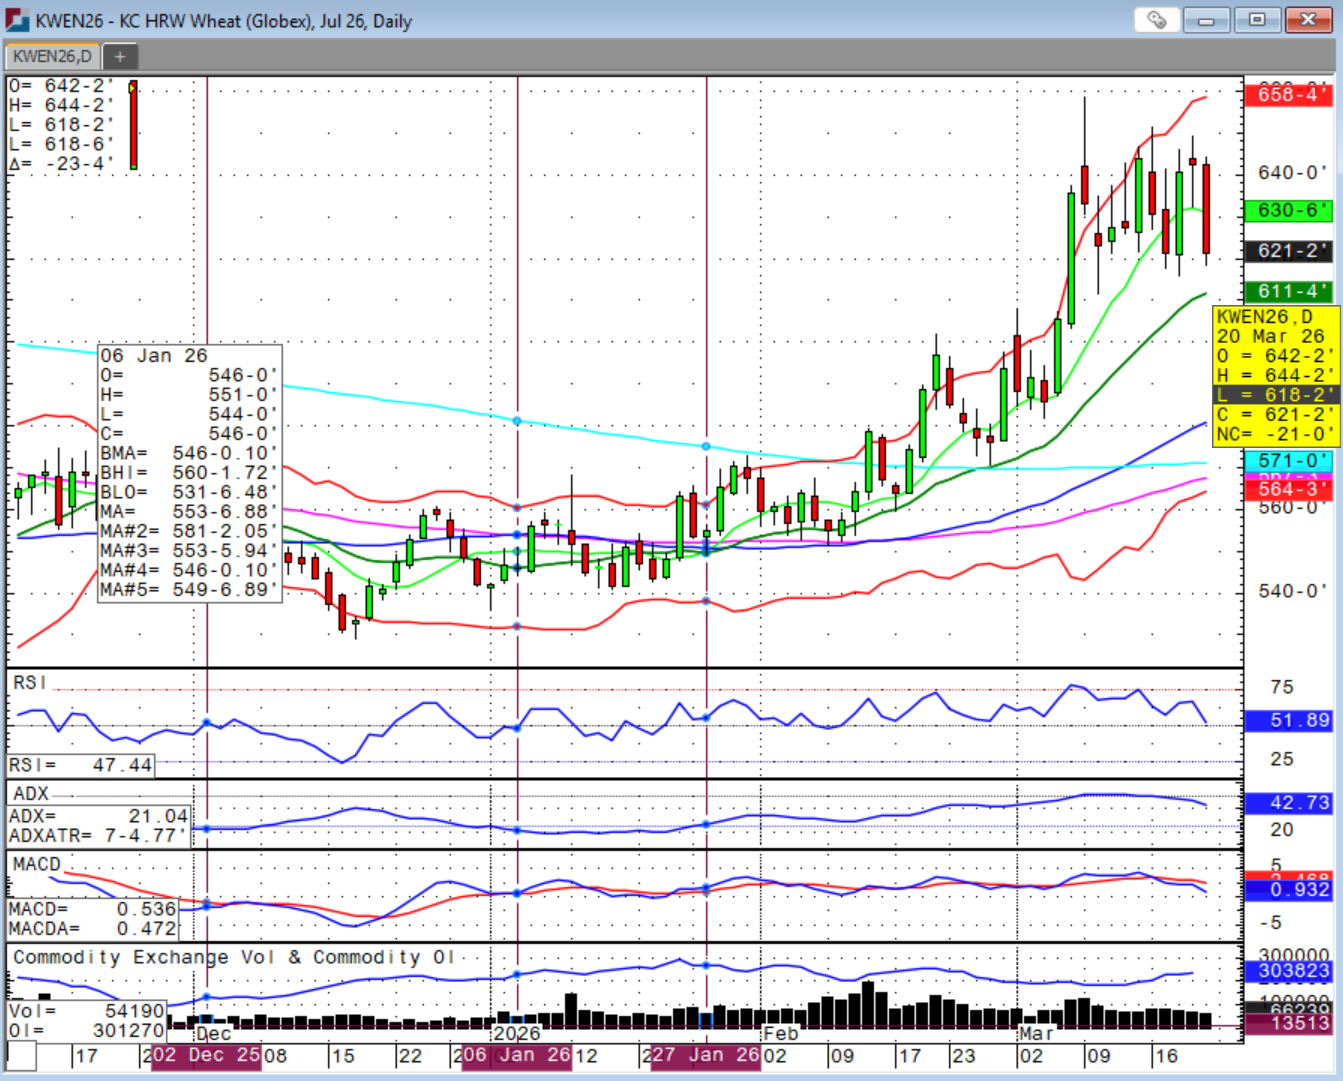The image size is (1343, 1081).
Task: Click the 27 Jan 26 date marker on the time axis
Action: (x=706, y=1055)
